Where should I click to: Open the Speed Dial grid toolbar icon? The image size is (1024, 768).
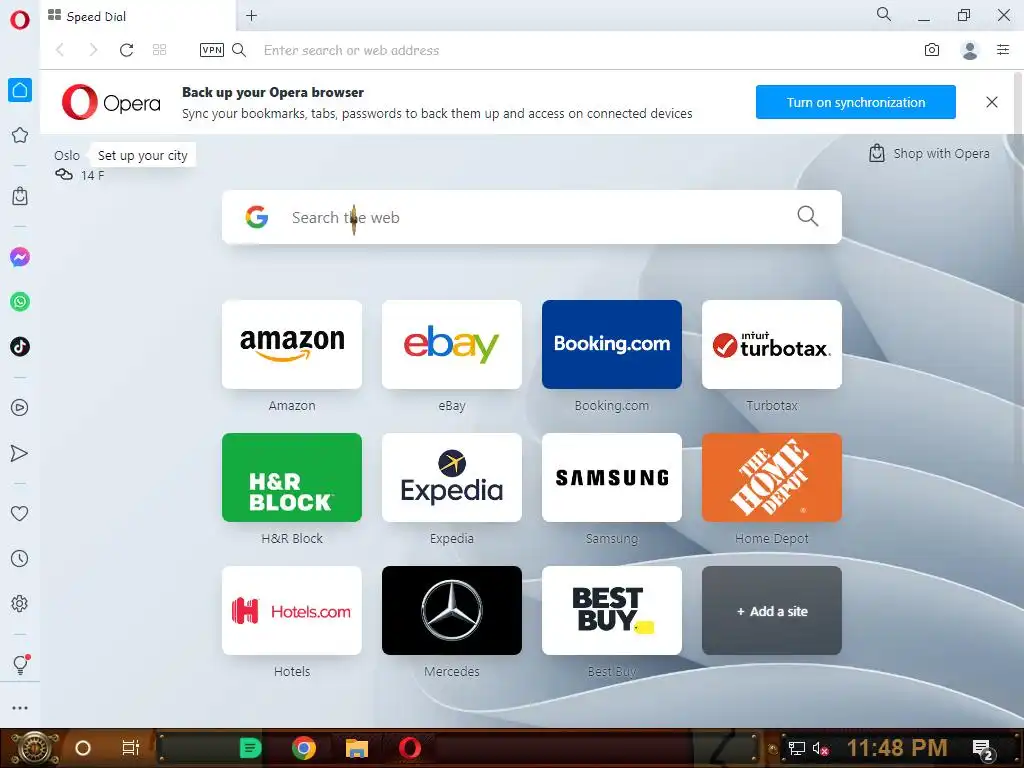click(159, 50)
